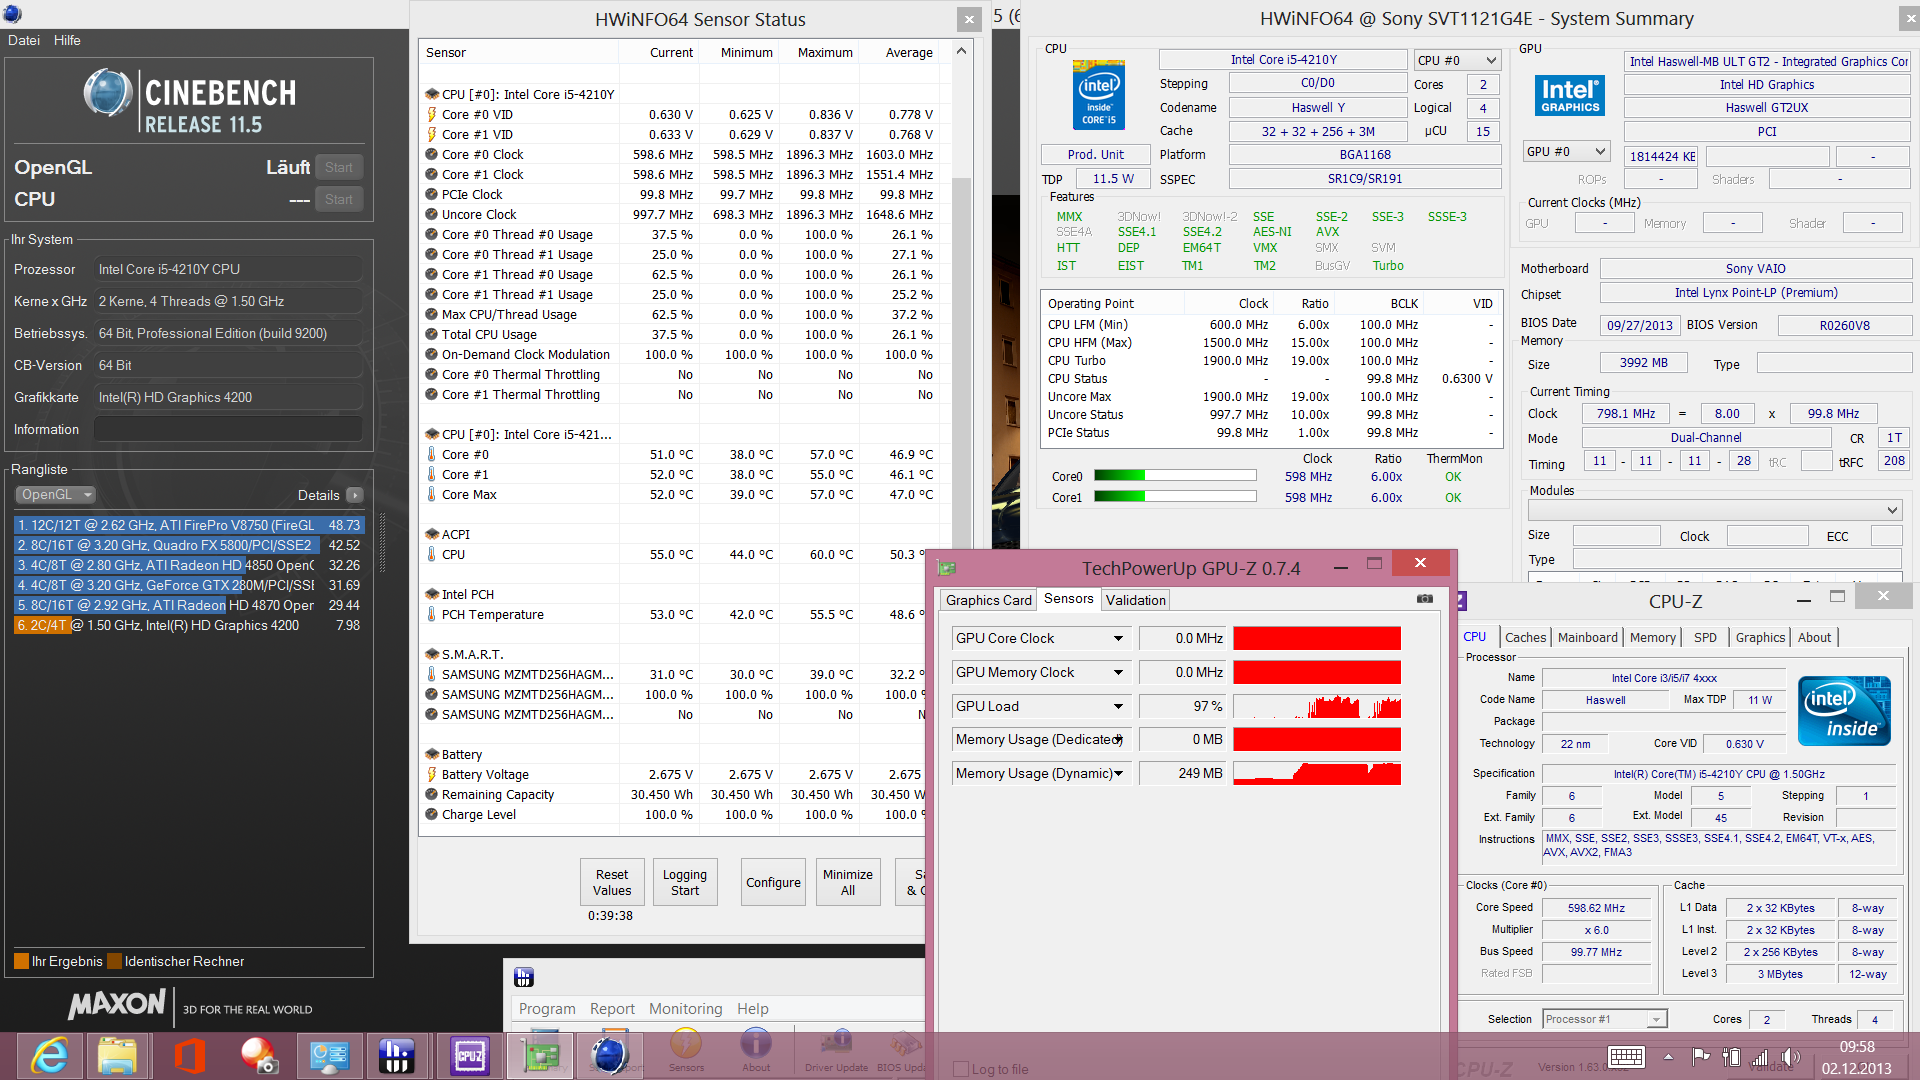This screenshot has height=1080, width=1920.
Task: Launch Internet Explorer from taskbar
Action: [49, 1055]
